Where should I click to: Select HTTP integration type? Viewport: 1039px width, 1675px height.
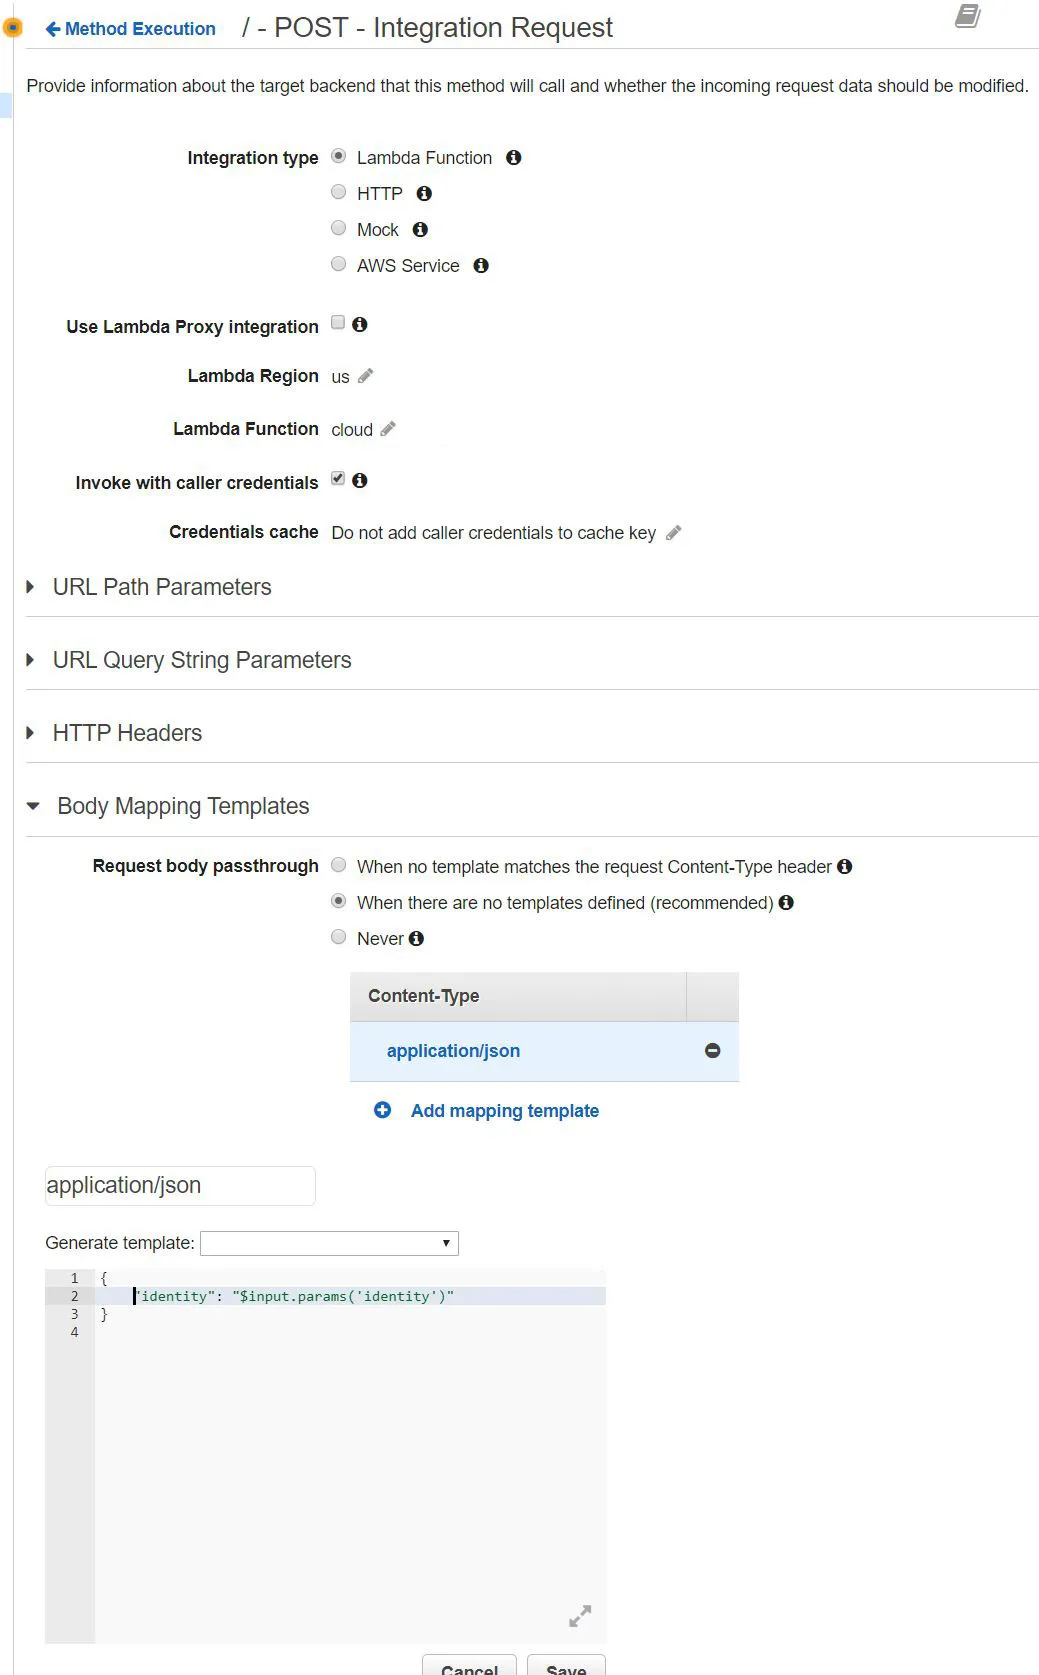[x=339, y=193]
